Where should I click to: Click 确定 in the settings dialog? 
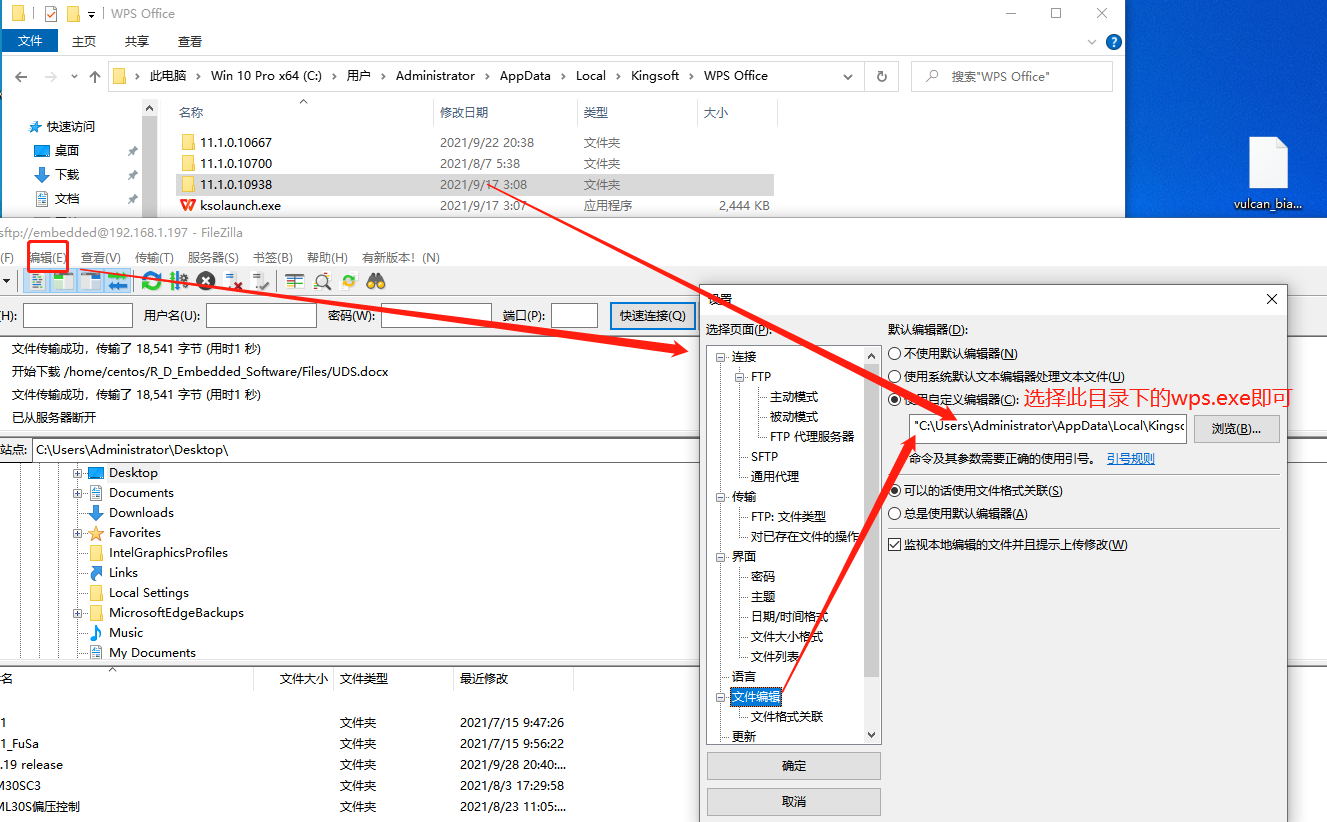point(794,766)
